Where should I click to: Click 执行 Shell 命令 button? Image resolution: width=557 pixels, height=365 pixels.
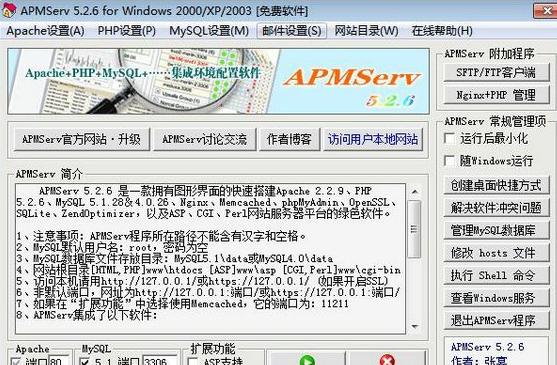pos(496,276)
